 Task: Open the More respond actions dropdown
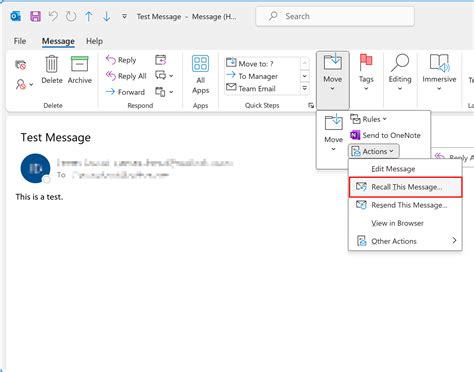(164, 91)
